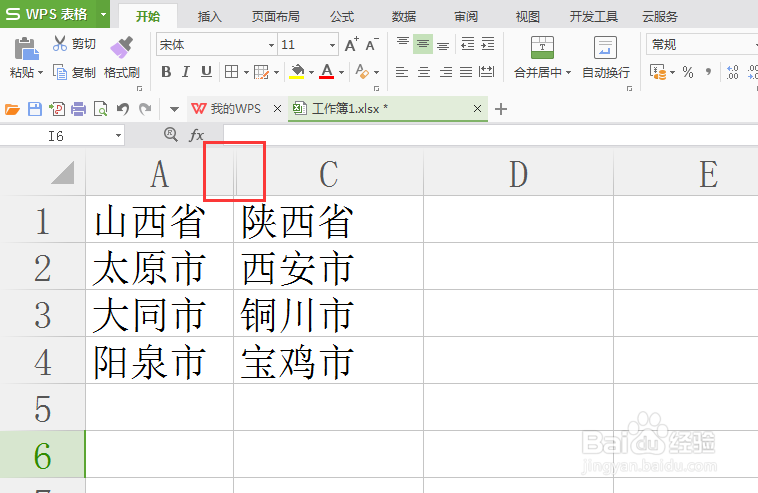Align text to bottom of cell

click(443, 44)
